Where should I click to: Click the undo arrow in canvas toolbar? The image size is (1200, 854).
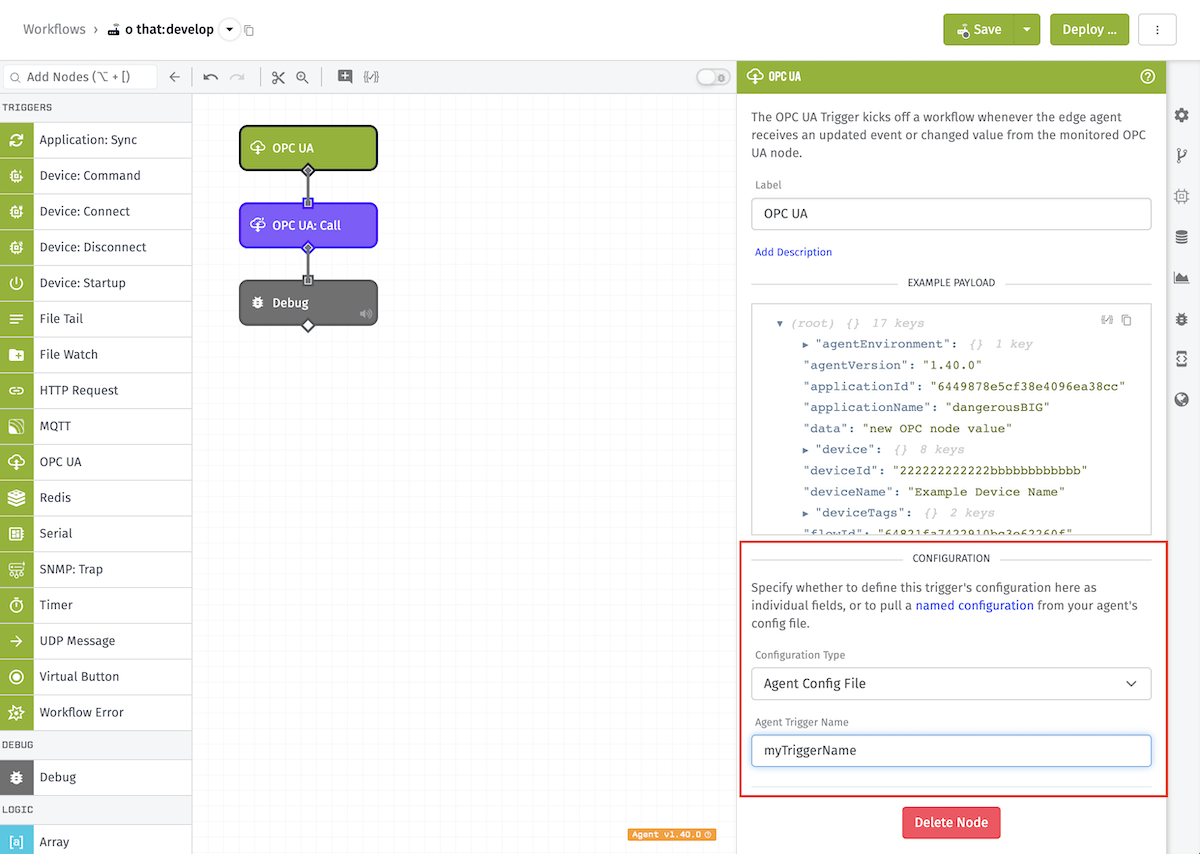[210, 77]
